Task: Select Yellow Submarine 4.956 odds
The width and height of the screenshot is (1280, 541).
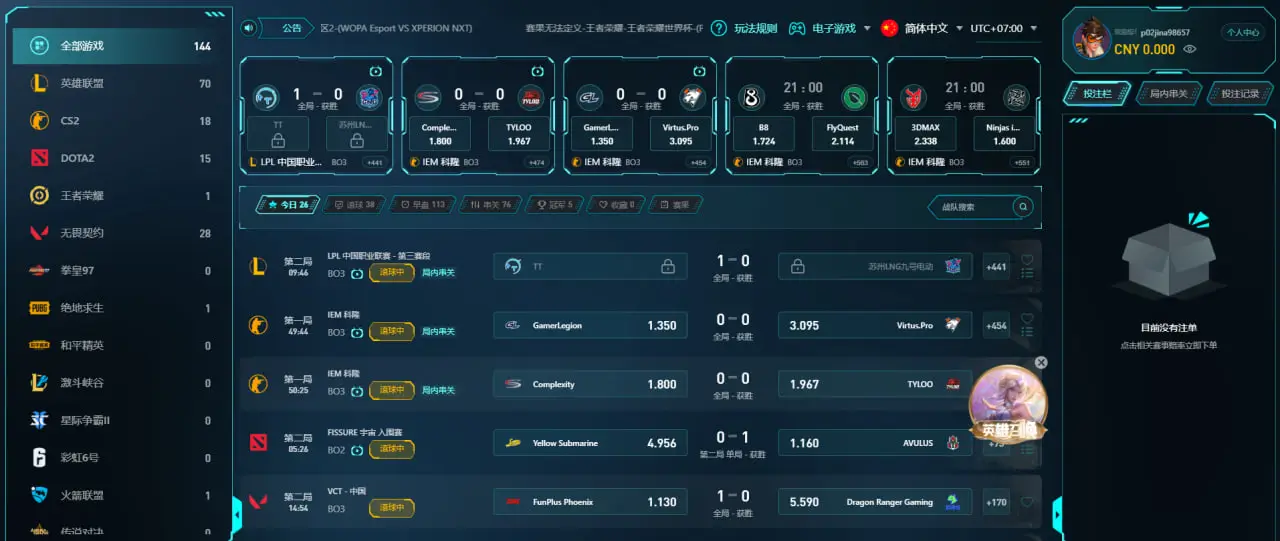Action: coord(590,443)
